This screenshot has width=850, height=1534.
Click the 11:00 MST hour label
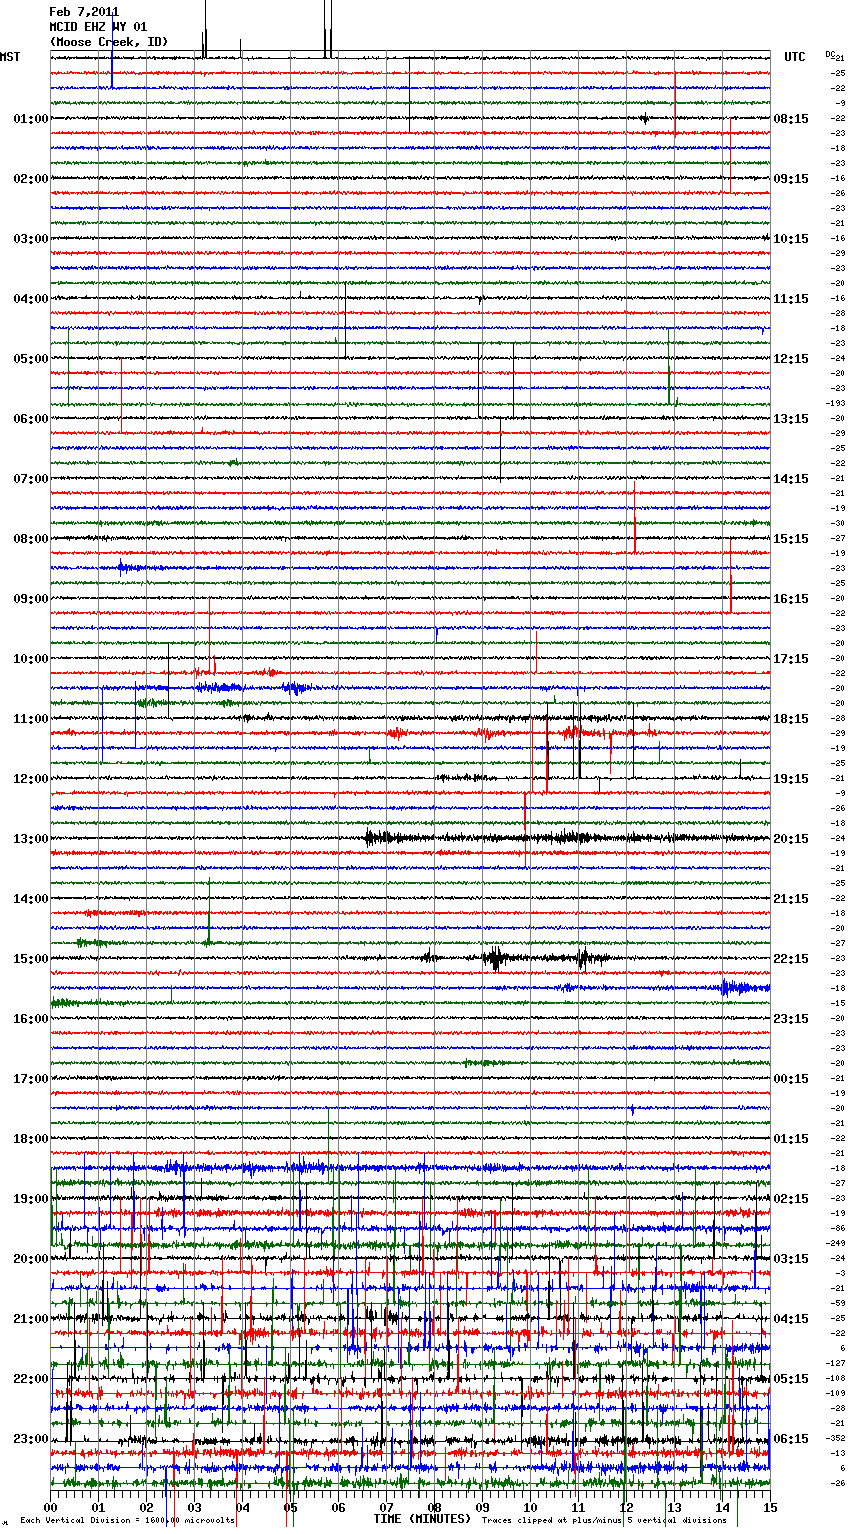pos(31,719)
